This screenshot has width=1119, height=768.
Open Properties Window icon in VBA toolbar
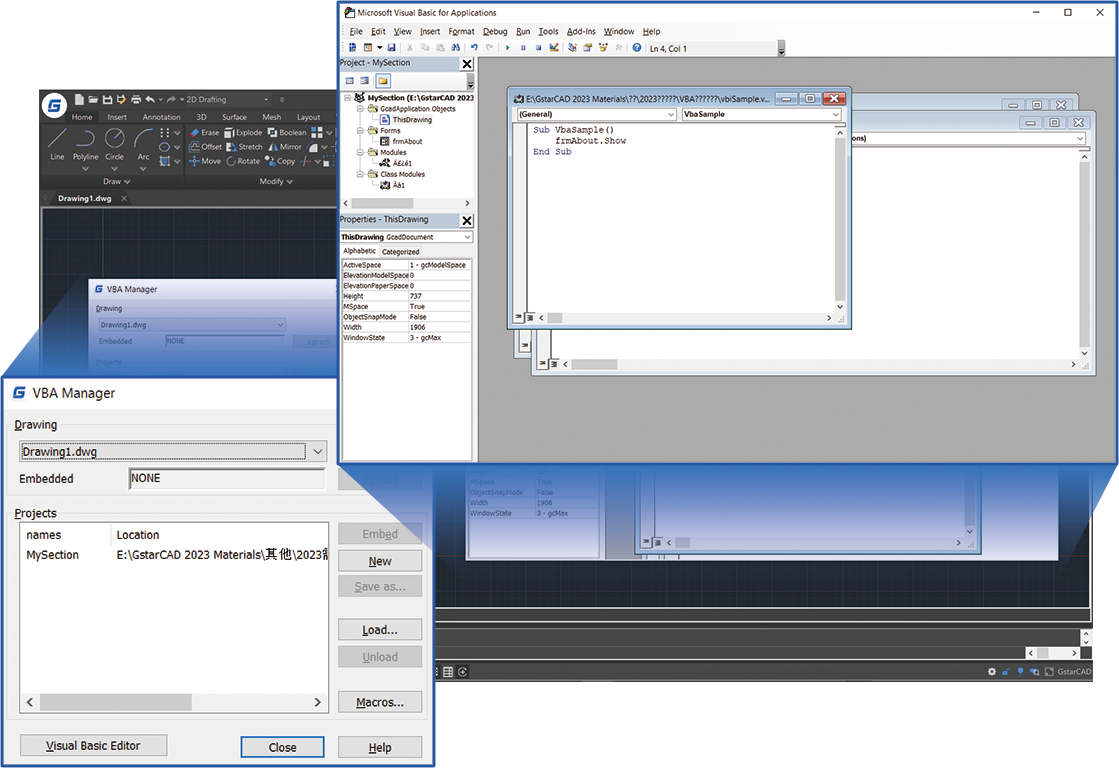587,48
